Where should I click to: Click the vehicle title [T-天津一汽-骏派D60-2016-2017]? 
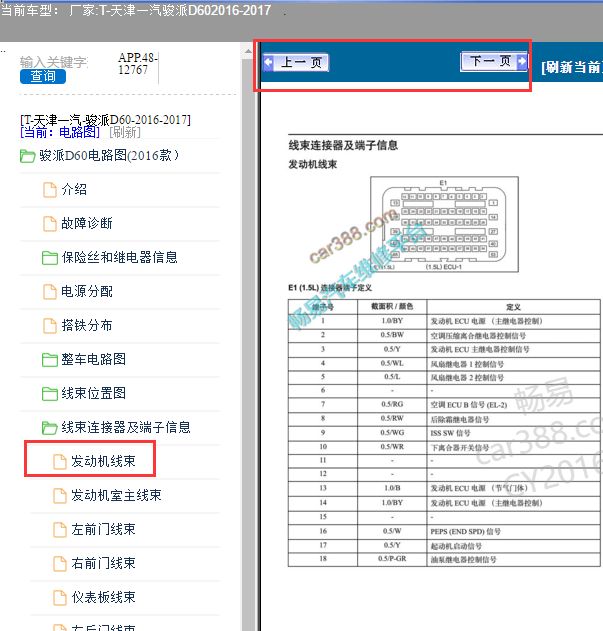(105, 120)
